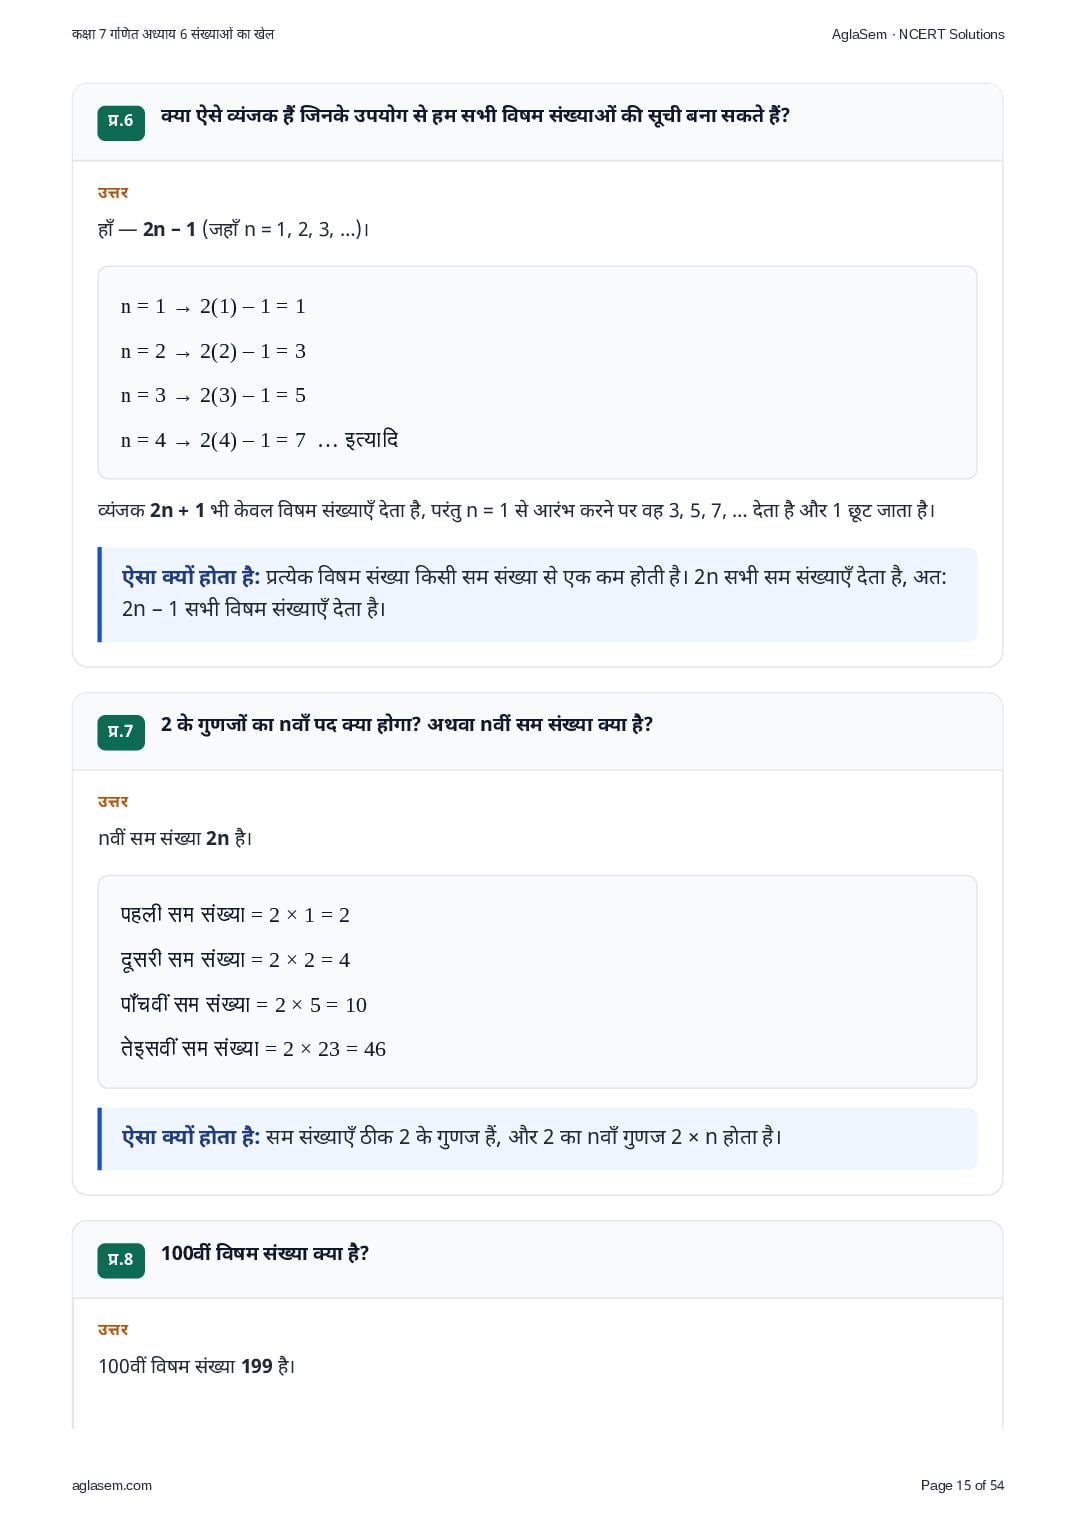
Task: Click the aglasem.com footer link
Action: tap(112, 1485)
